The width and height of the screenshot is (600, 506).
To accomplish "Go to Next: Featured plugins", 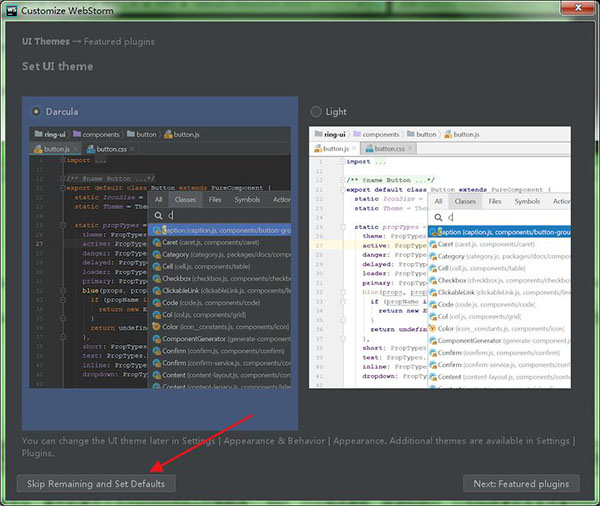I will 521,484.
